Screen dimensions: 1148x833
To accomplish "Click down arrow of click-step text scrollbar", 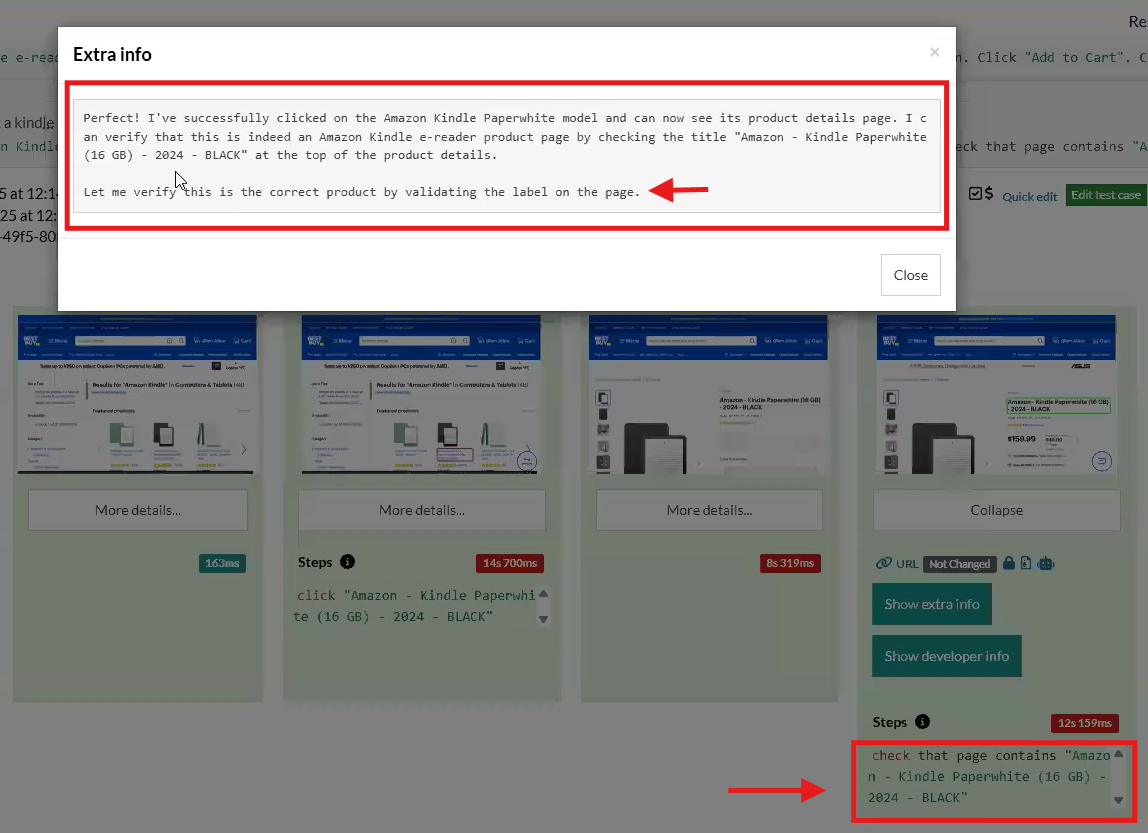I will coord(543,619).
